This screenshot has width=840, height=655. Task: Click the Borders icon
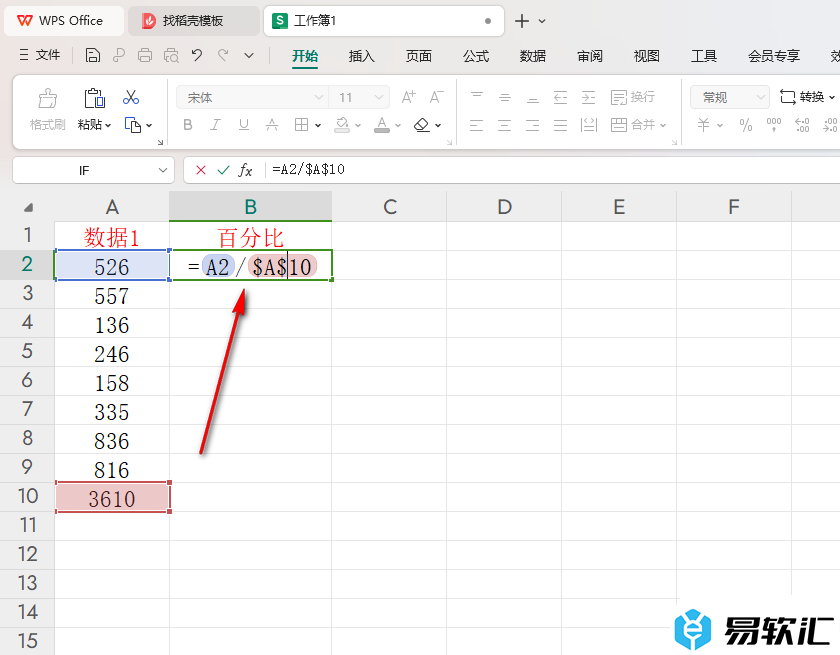[x=300, y=125]
